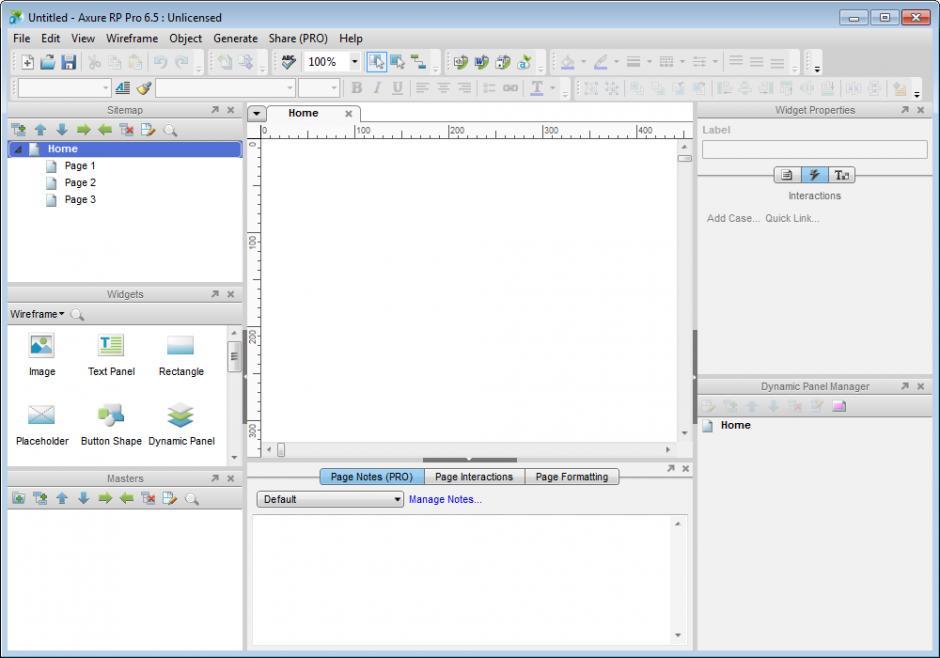Show the Interactions lightning tab in Widget Properties
Image resolution: width=940 pixels, height=658 pixels.
[x=814, y=175]
